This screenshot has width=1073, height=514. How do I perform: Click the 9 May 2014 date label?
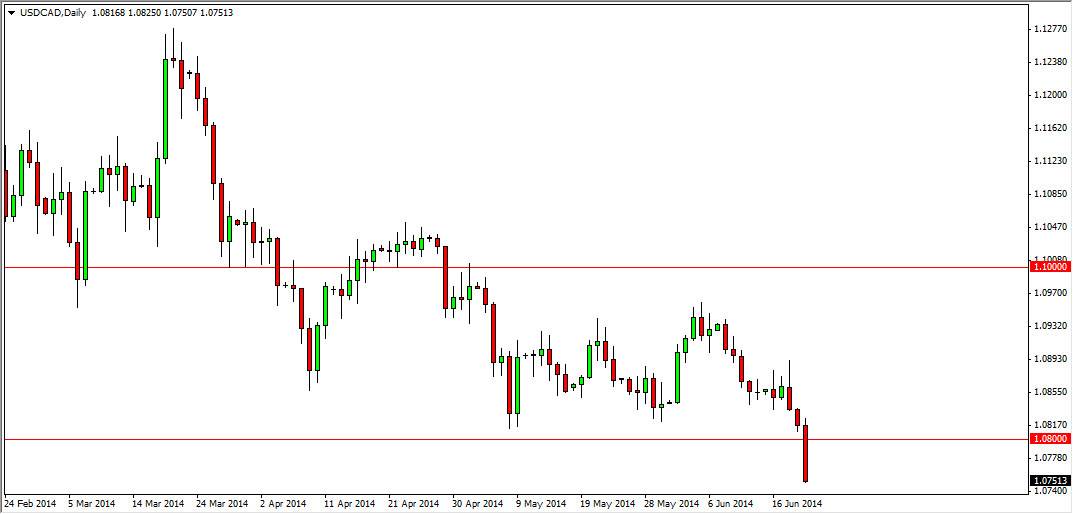point(539,504)
